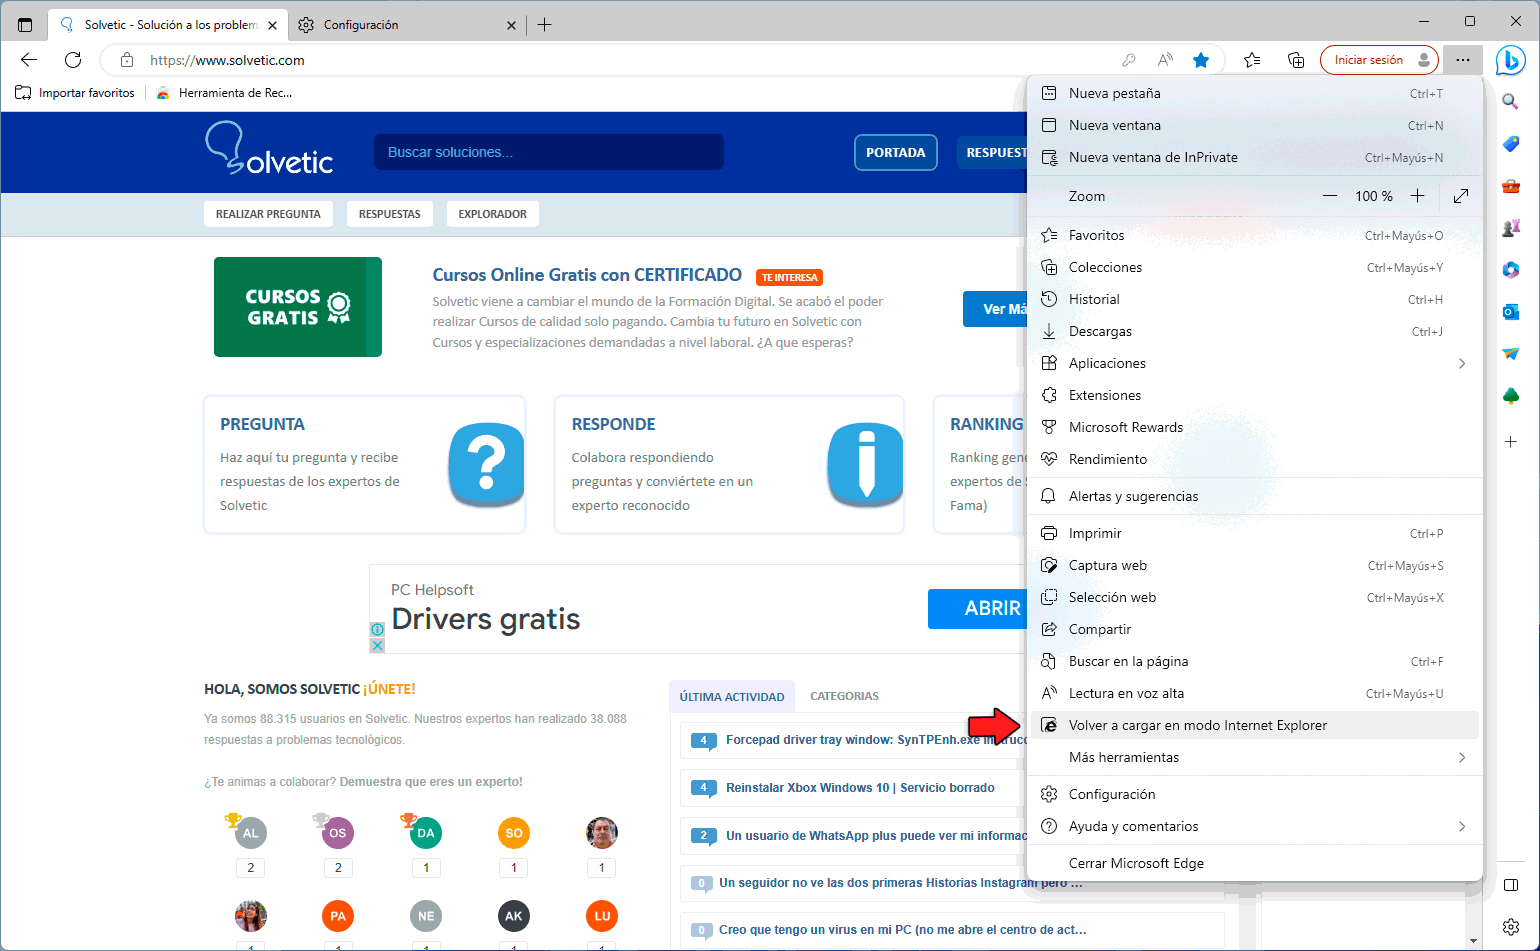Open the sidebar Microsoft 365 icon
Image resolution: width=1540 pixels, height=951 pixels.
(x=1511, y=270)
